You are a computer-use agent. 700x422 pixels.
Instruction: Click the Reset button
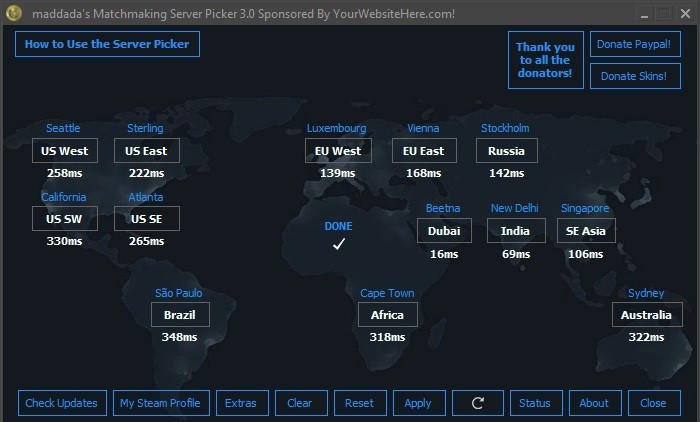[x=359, y=403]
